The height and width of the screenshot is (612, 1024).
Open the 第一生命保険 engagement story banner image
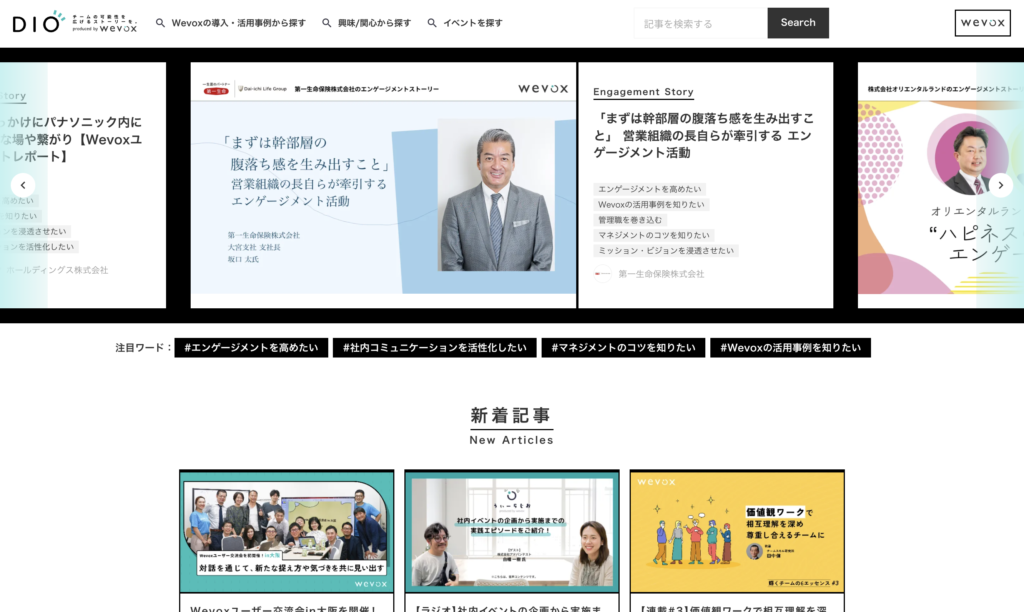(x=383, y=185)
